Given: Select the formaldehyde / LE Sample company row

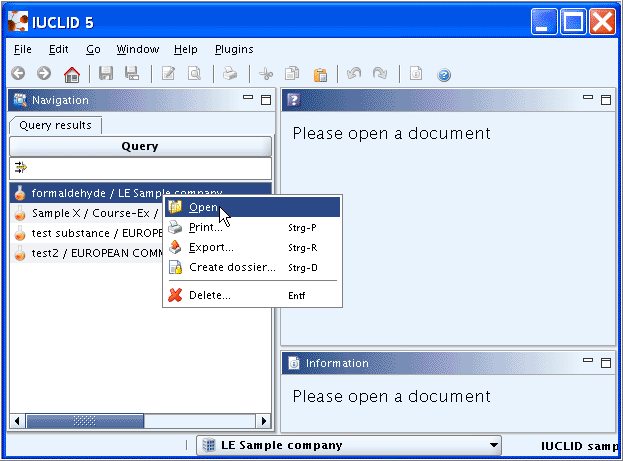Looking at the screenshot, I should click(x=141, y=193).
